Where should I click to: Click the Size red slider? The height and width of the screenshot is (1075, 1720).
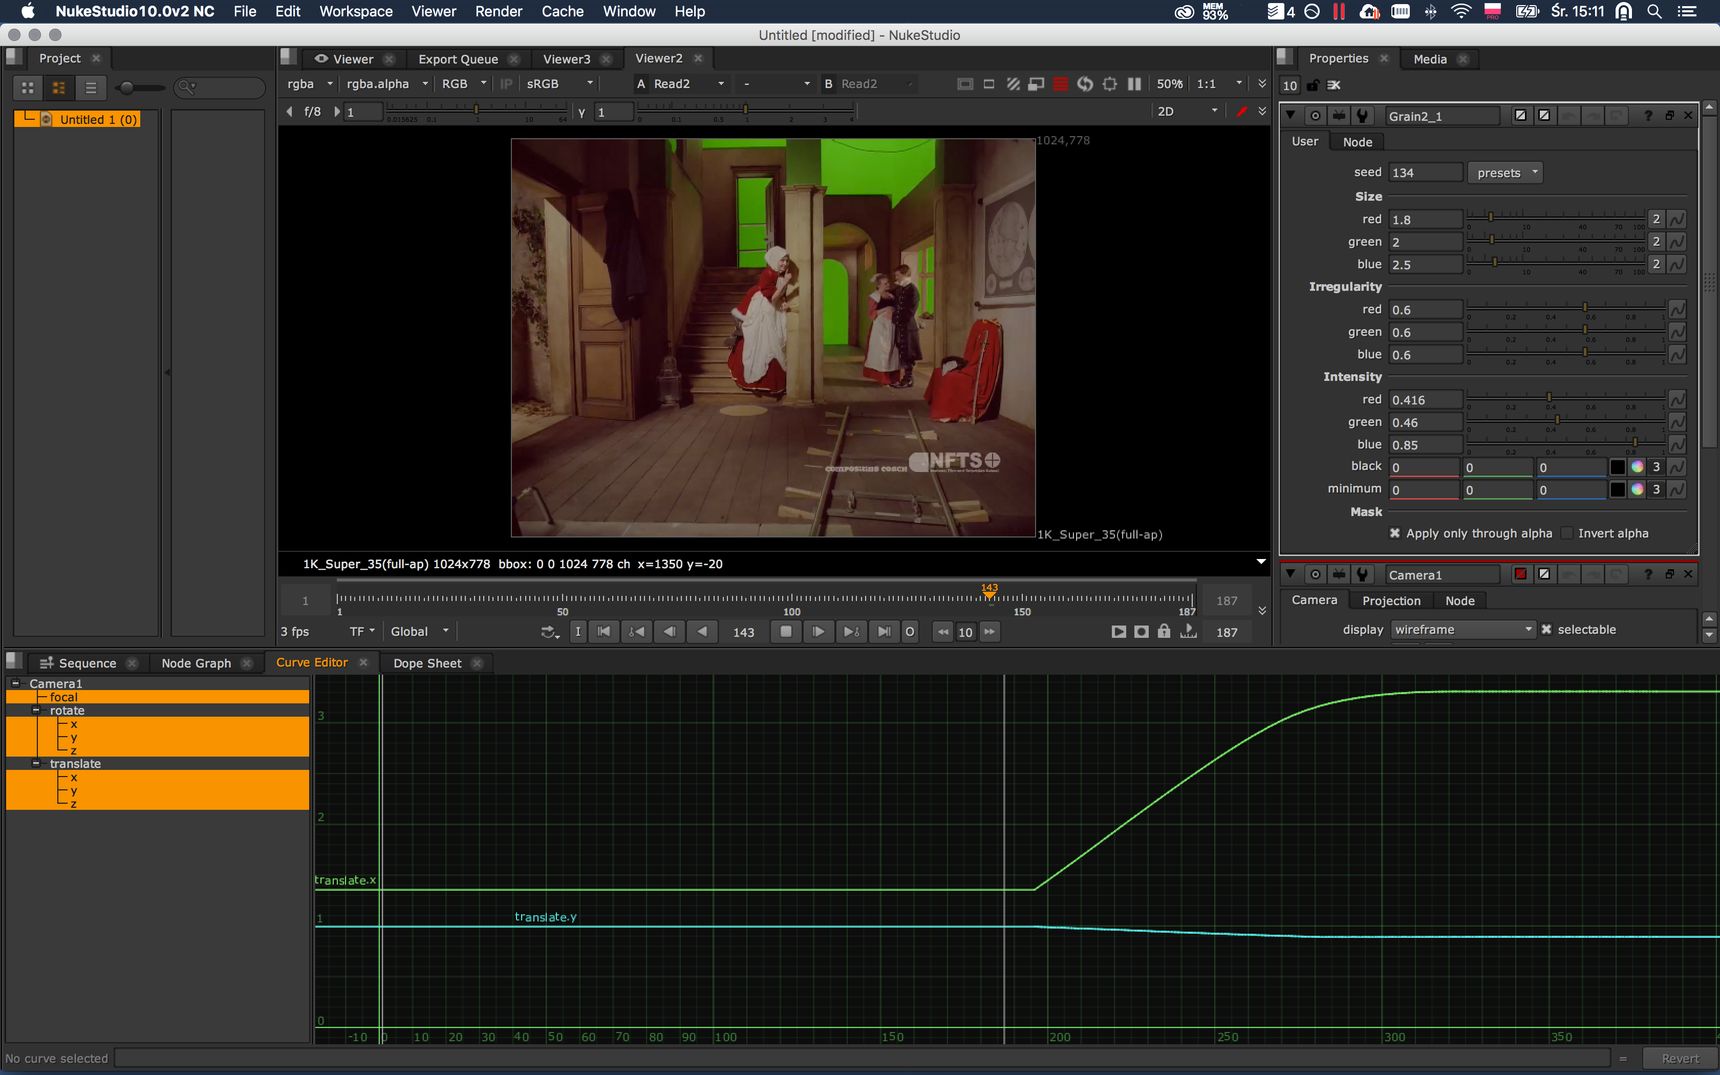click(x=1556, y=217)
